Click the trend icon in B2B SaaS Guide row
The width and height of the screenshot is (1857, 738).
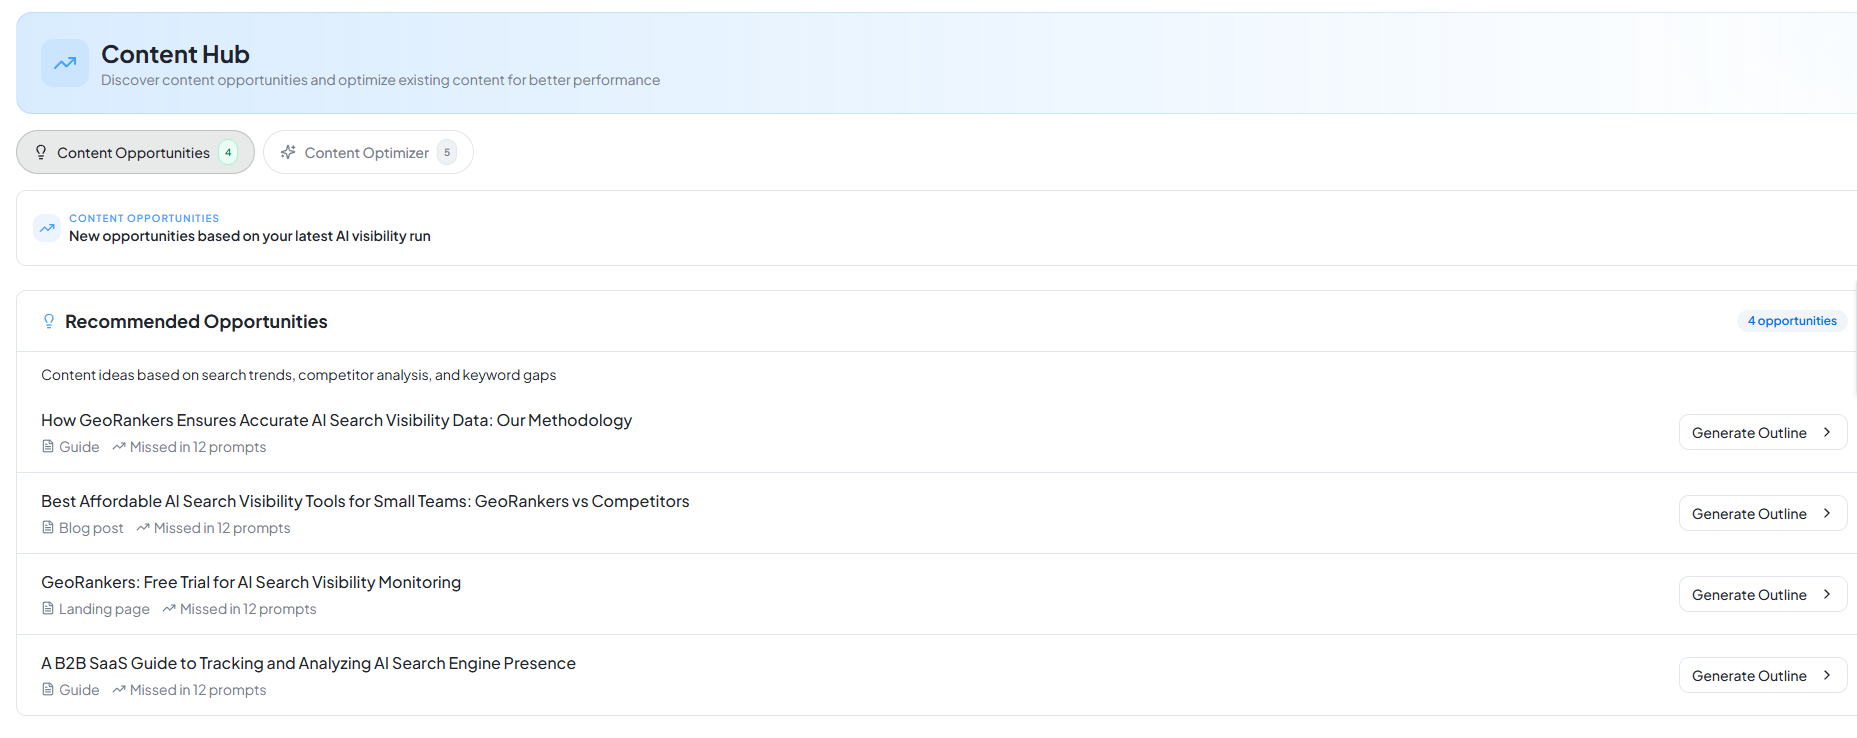pos(119,689)
